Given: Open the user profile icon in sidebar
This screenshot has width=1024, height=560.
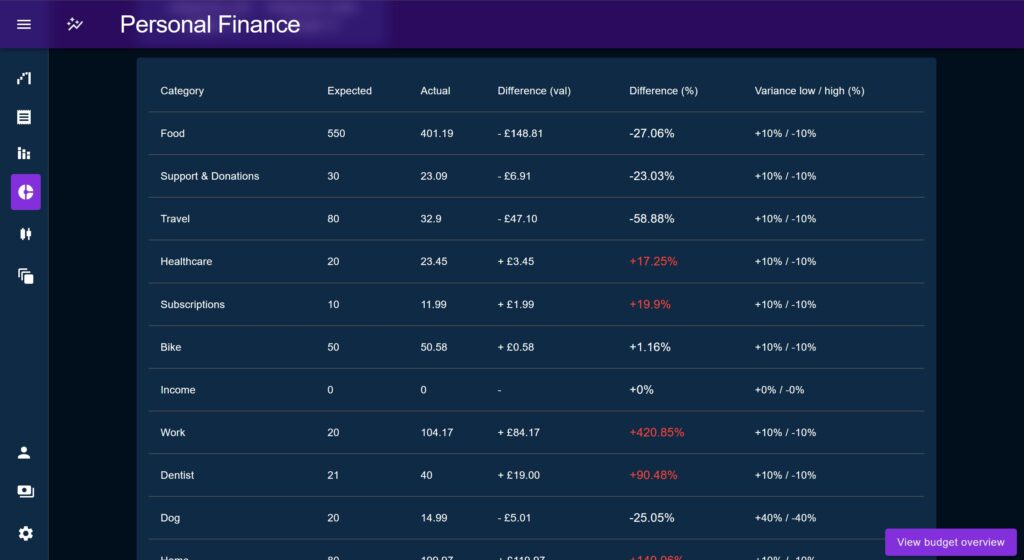Looking at the screenshot, I should [24, 452].
